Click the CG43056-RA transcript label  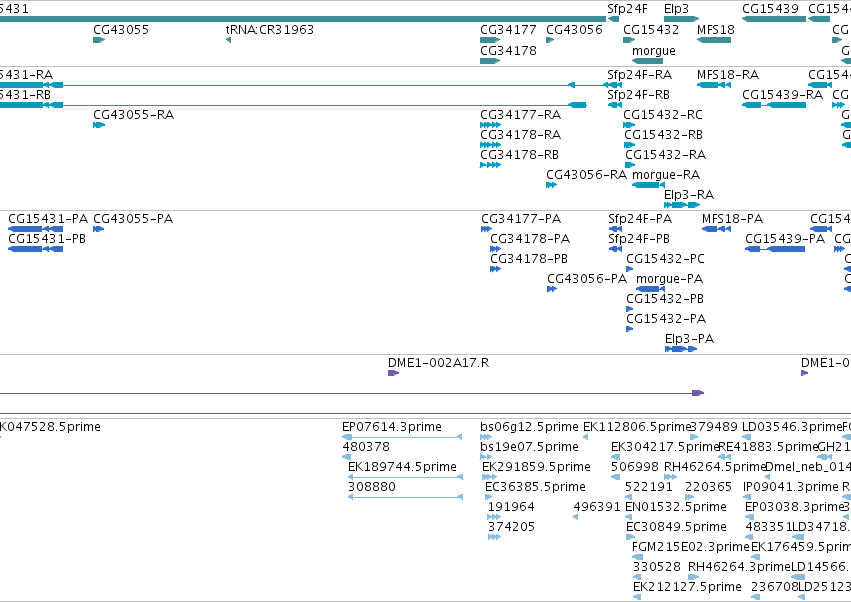click(586, 175)
